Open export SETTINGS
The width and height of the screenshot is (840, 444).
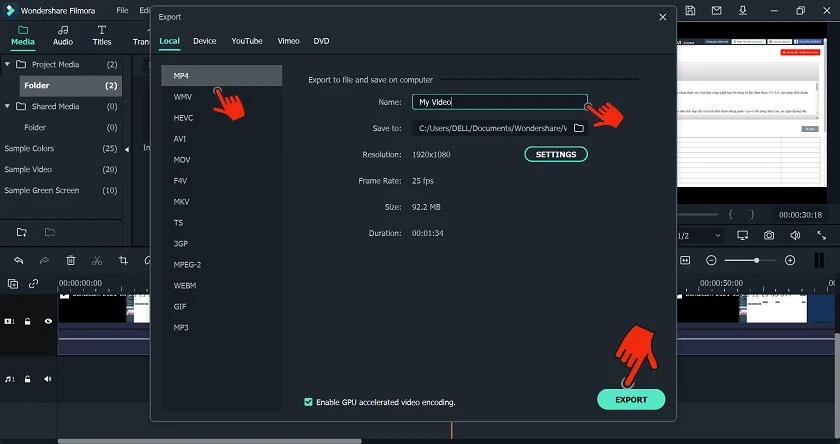pos(556,154)
